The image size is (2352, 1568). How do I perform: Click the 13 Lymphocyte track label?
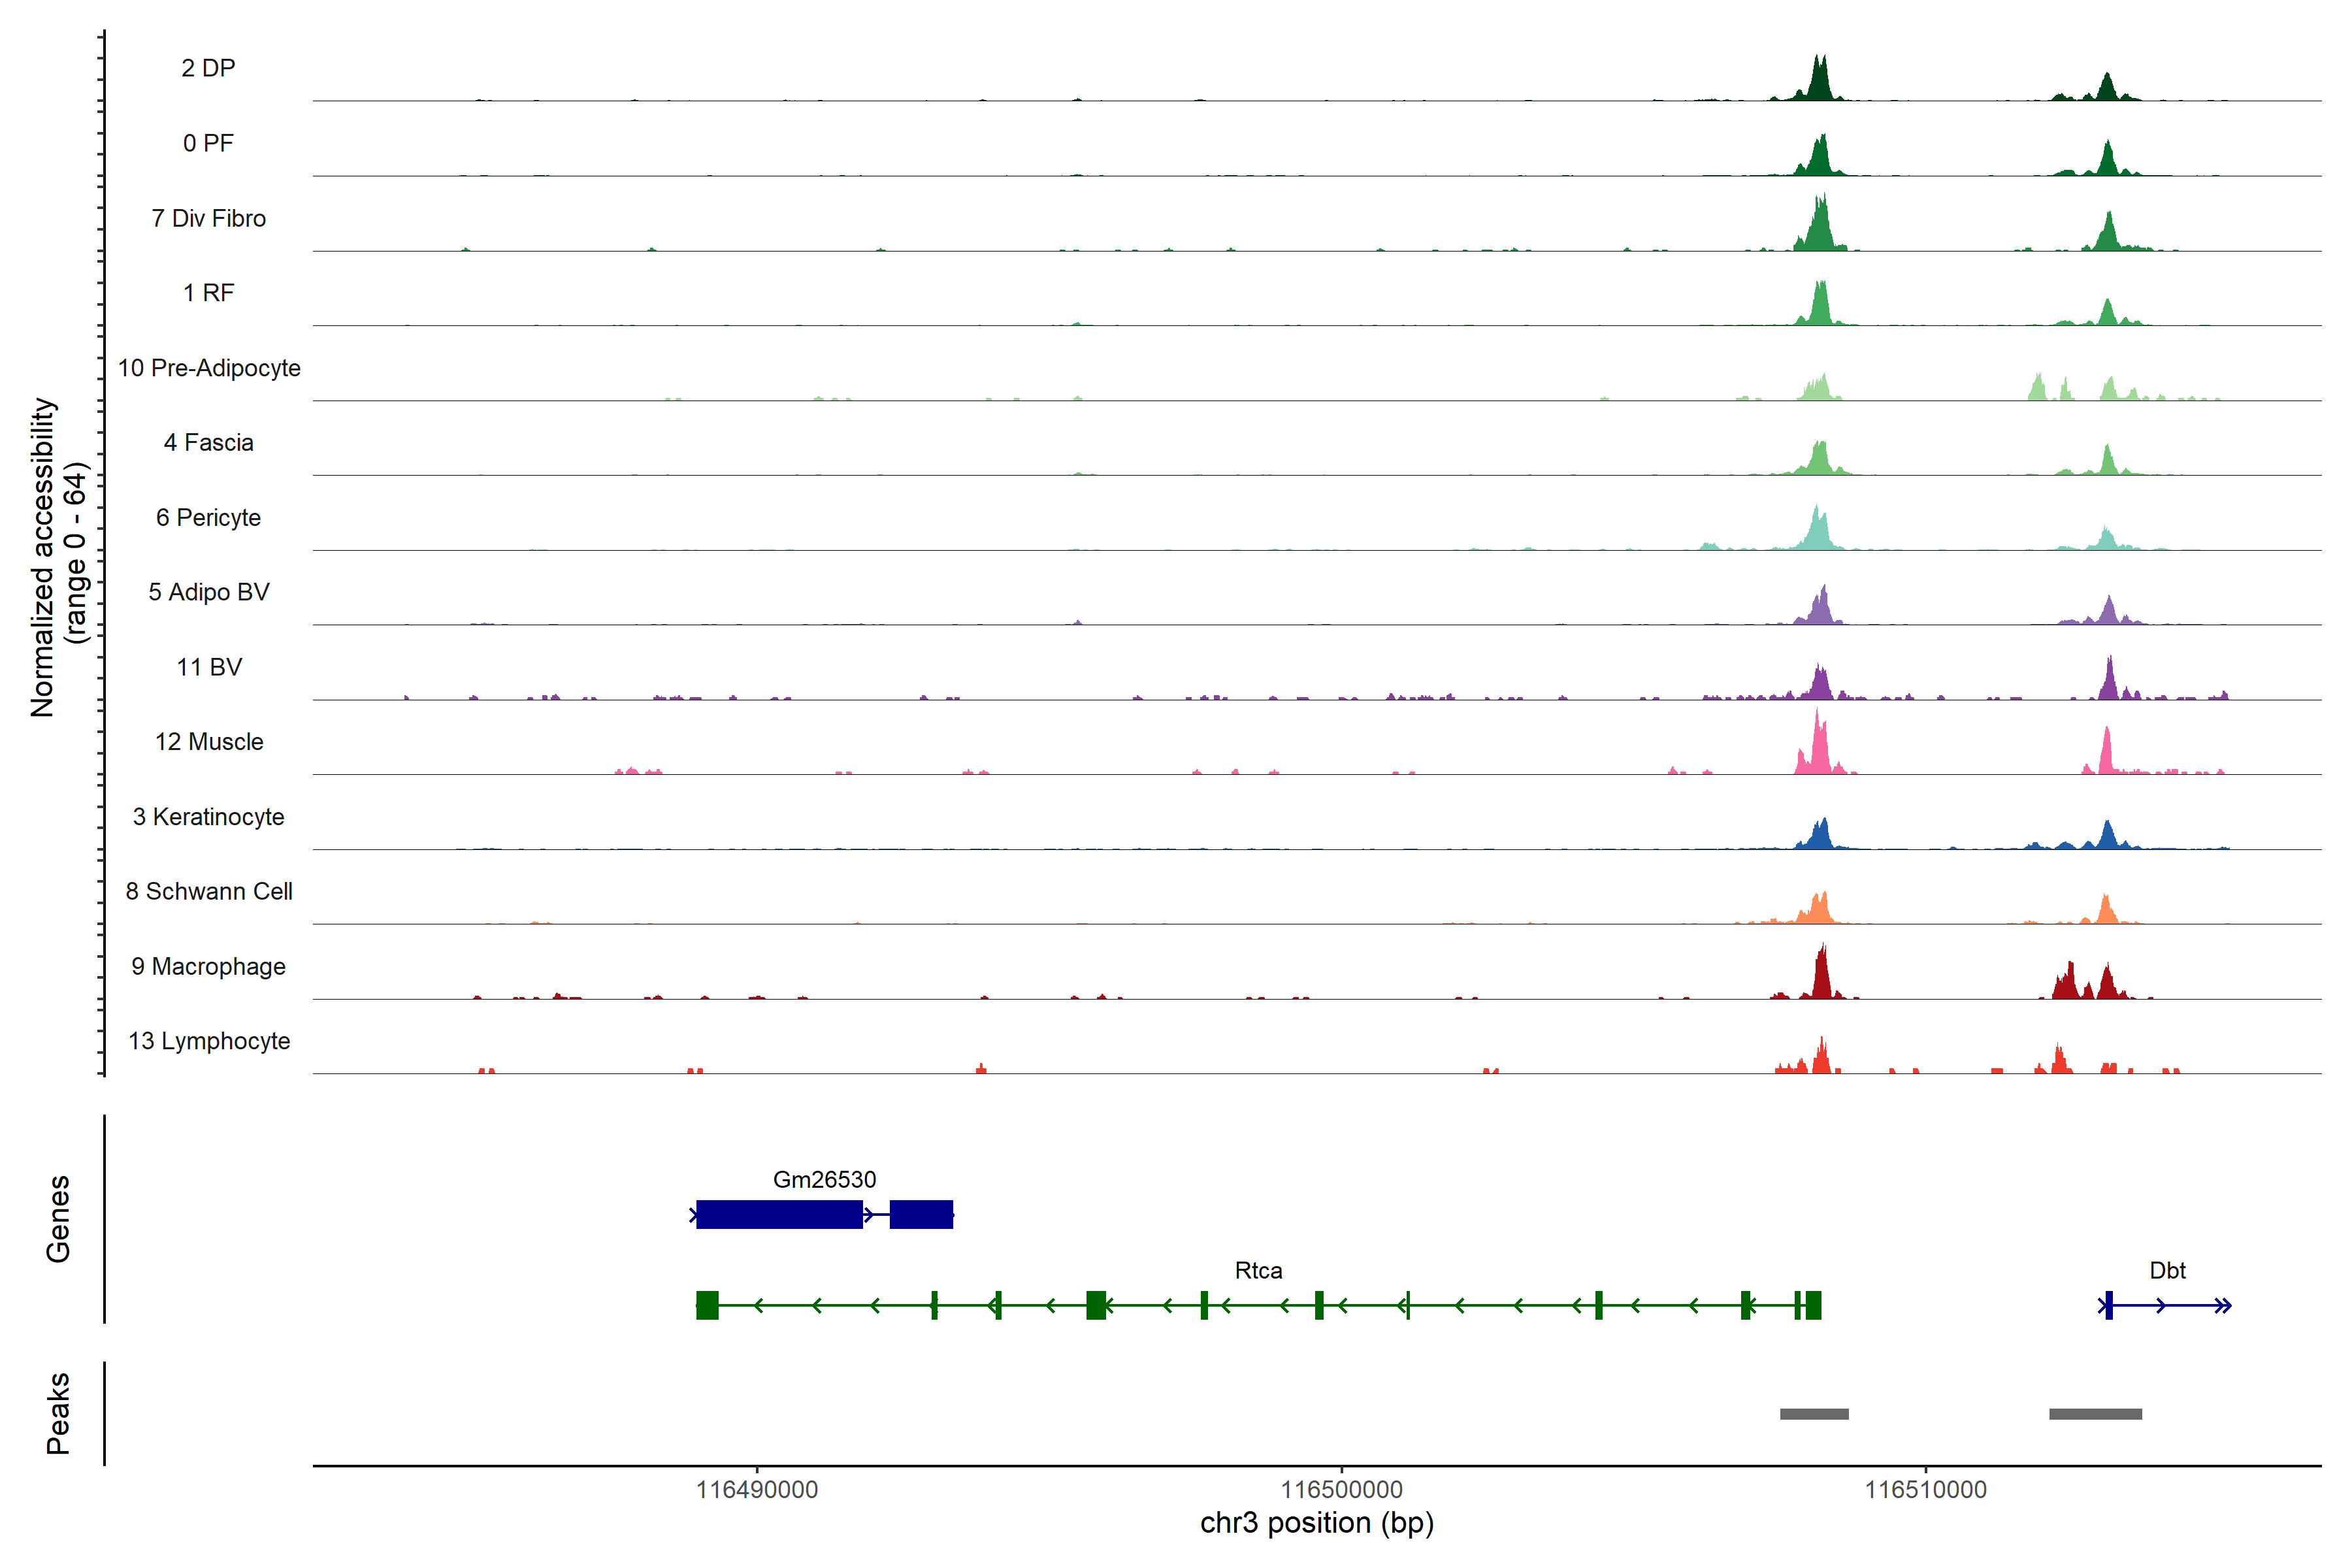(209, 1041)
